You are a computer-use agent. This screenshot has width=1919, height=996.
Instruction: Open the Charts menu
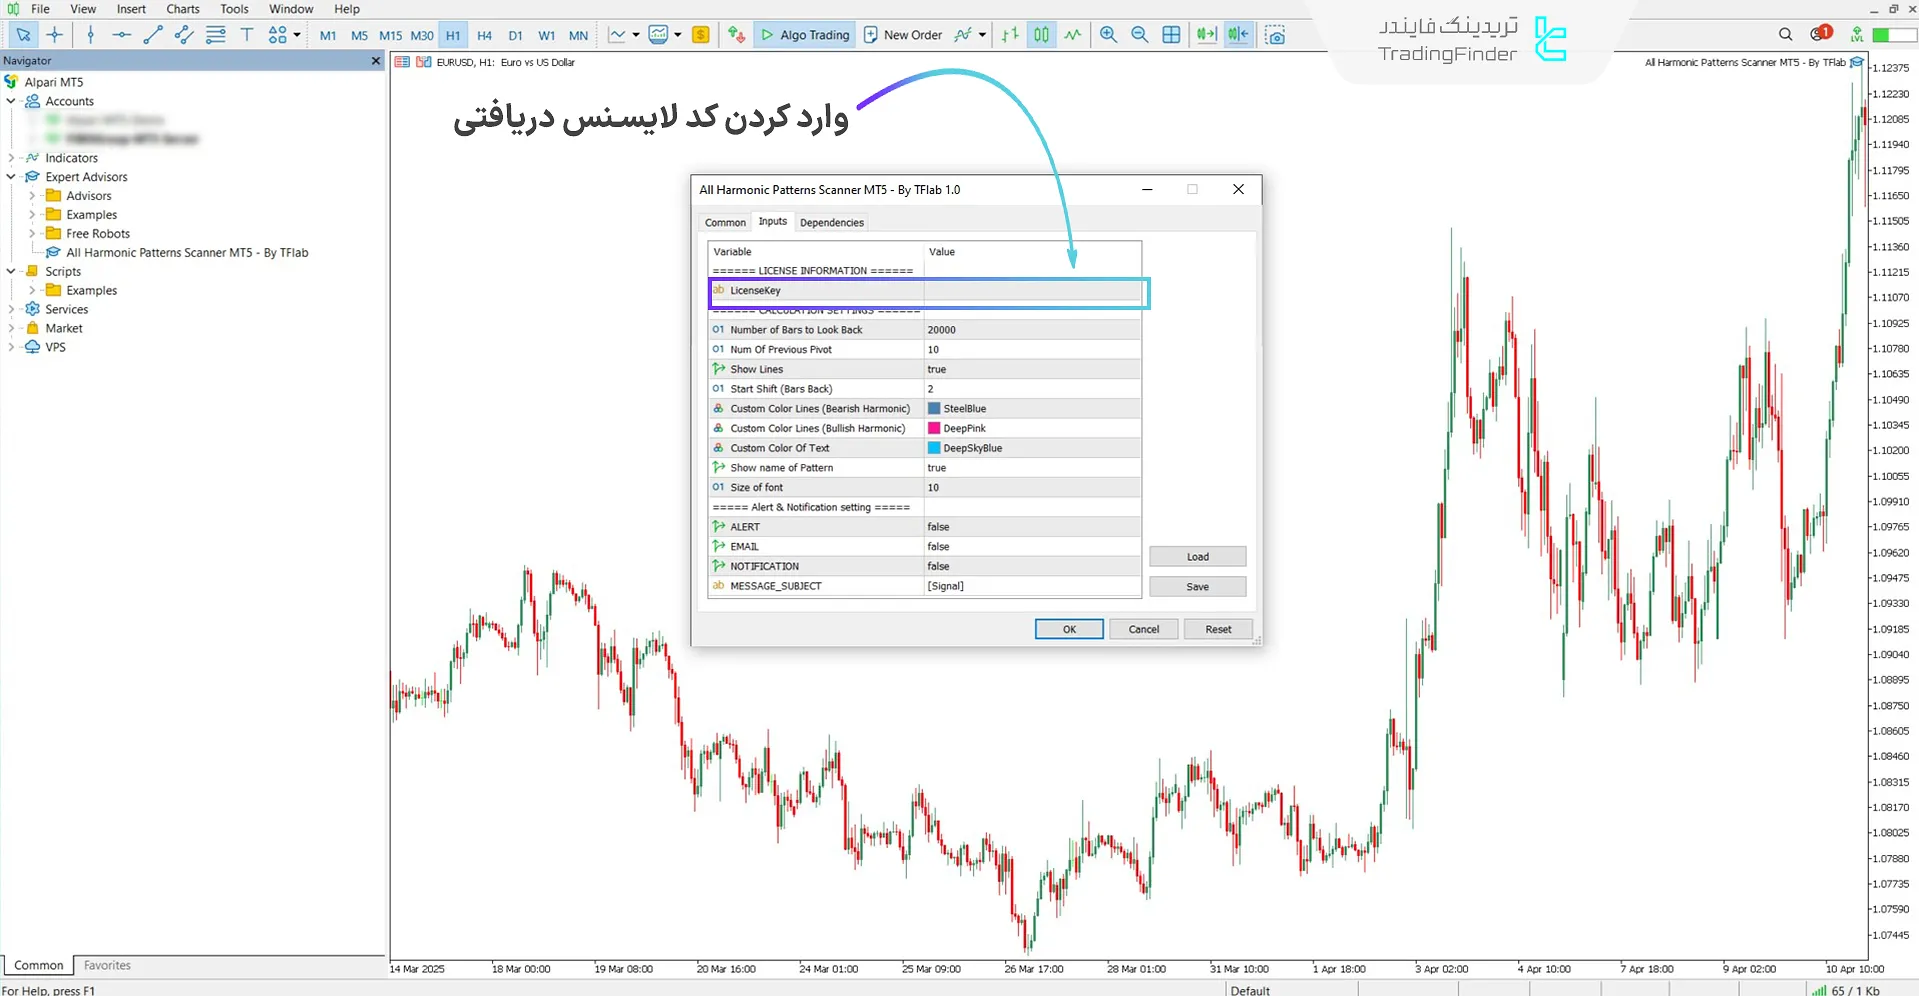(182, 9)
